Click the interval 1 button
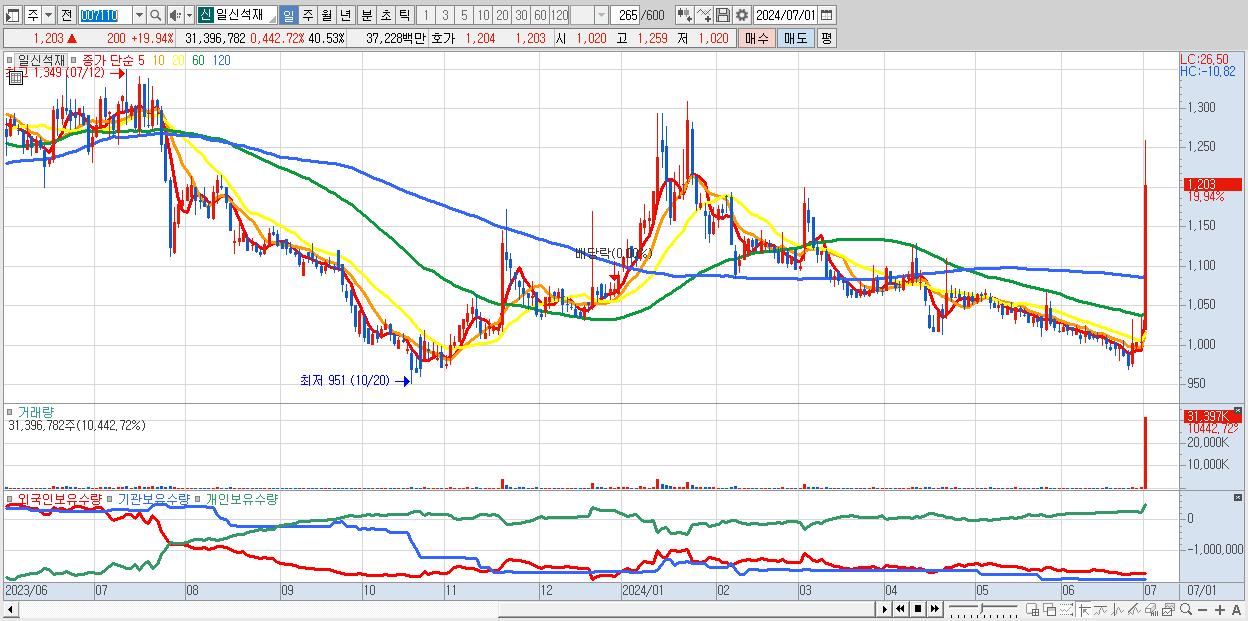This screenshot has width=1248, height=621. (x=425, y=15)
